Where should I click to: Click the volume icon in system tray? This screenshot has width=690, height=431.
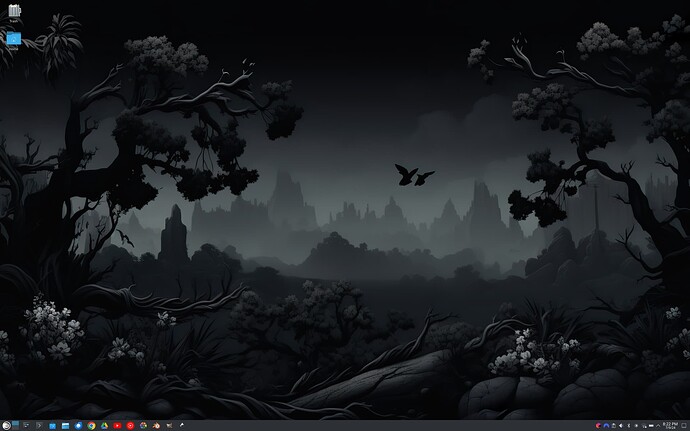point(621,425)
